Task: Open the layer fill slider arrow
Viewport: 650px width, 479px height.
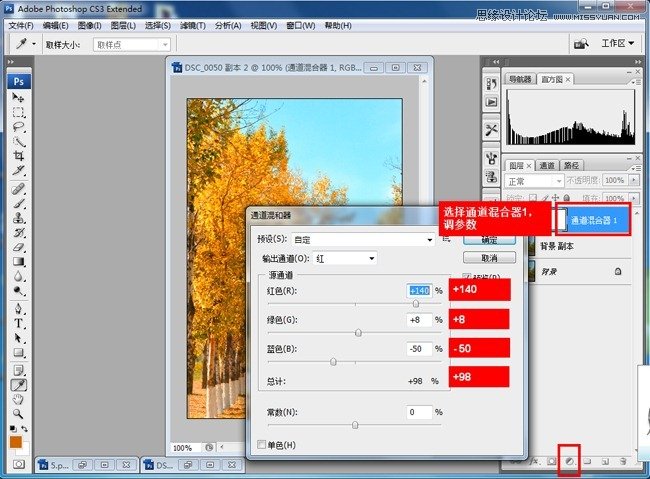Action: click(x=634, y=198)
